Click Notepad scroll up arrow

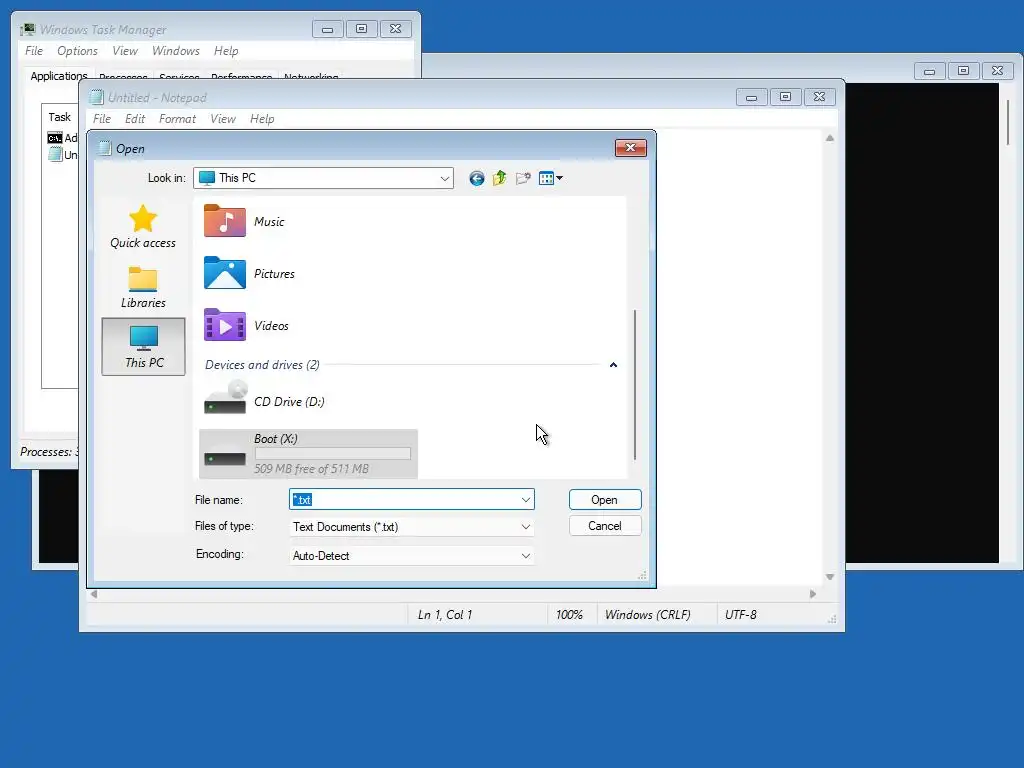click(x=829, y=138)
